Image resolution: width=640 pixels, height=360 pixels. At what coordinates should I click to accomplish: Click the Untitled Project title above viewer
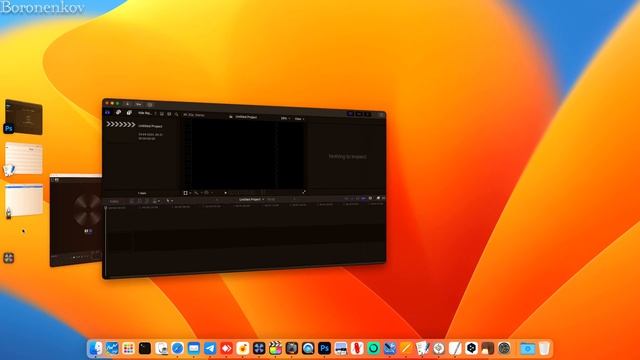[246, 117]
